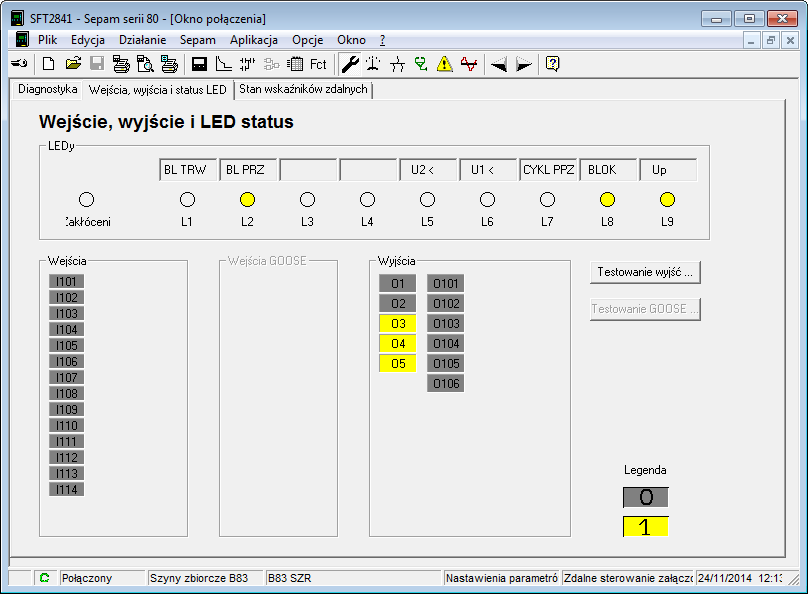This screenshot has width=808, height=594.
Task: Click the I101 input indicator
Action: [66, 281]
